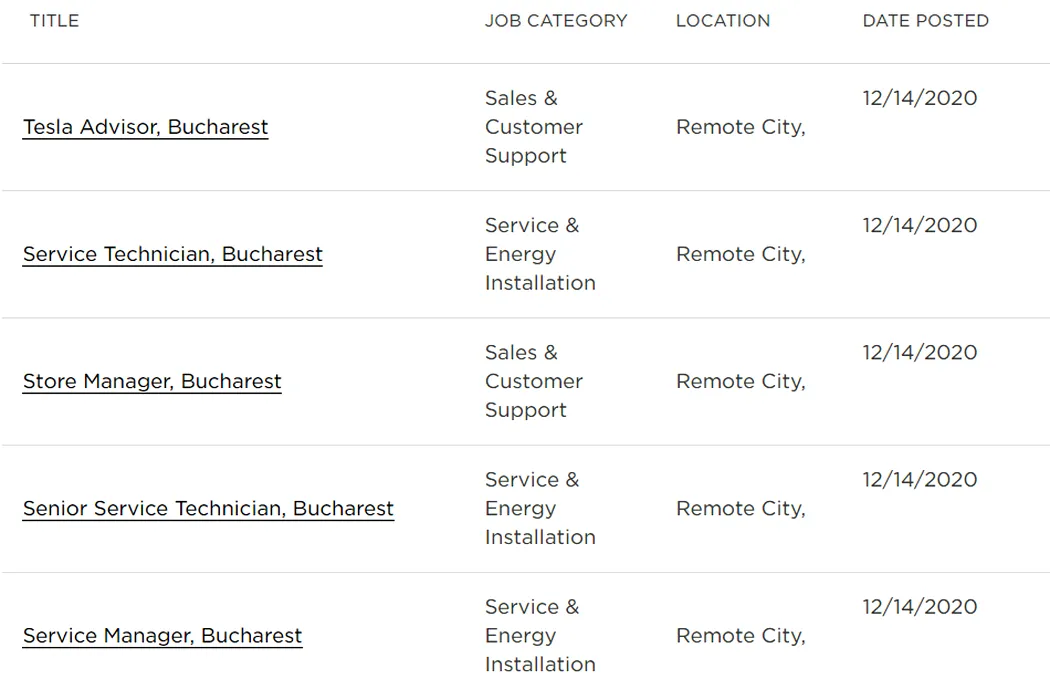The image size is (1050, 700).
Task: Open the Service Technician, Bucharest job listing
Action: point(173,254)
